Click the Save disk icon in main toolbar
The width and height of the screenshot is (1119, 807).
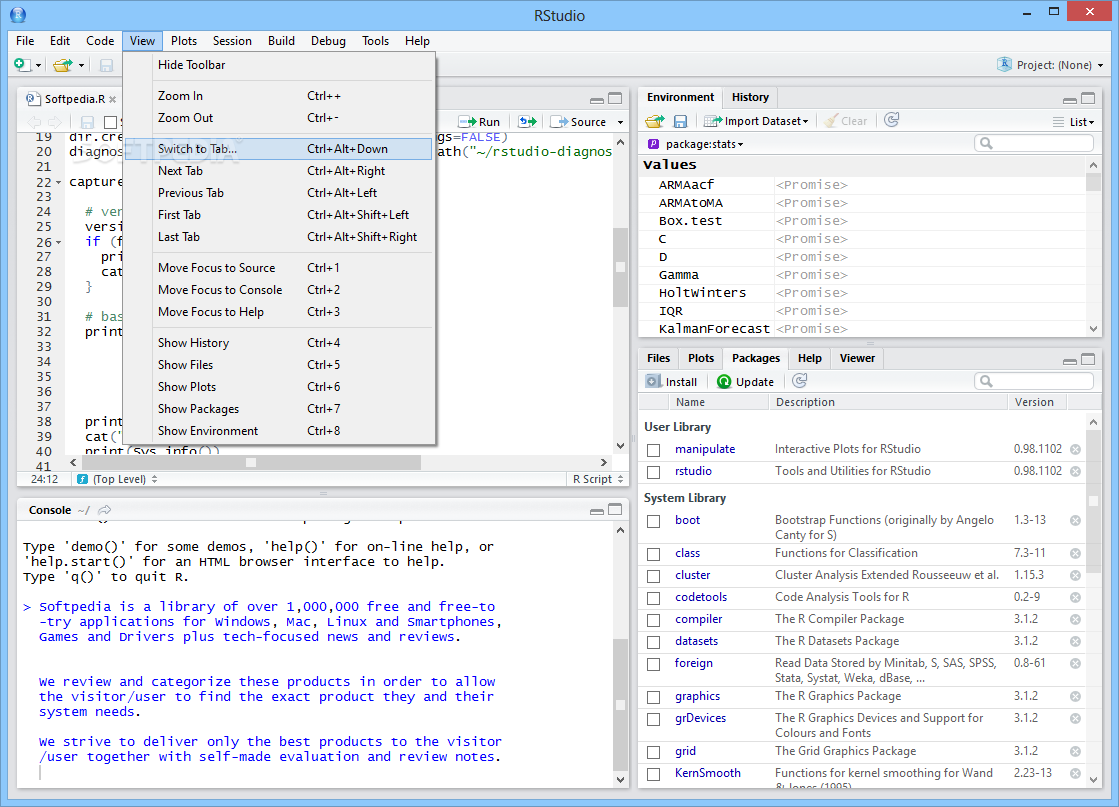pos(106,66)
